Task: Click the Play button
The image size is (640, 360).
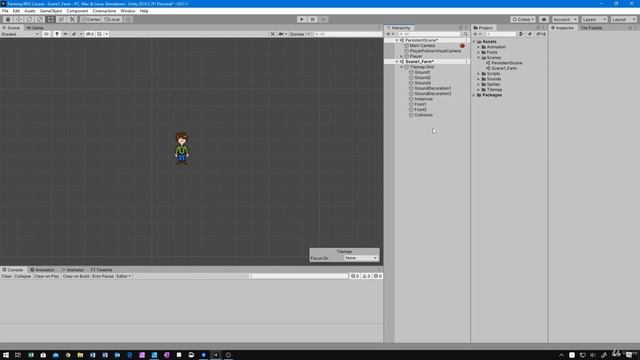Action: (302, 19)
